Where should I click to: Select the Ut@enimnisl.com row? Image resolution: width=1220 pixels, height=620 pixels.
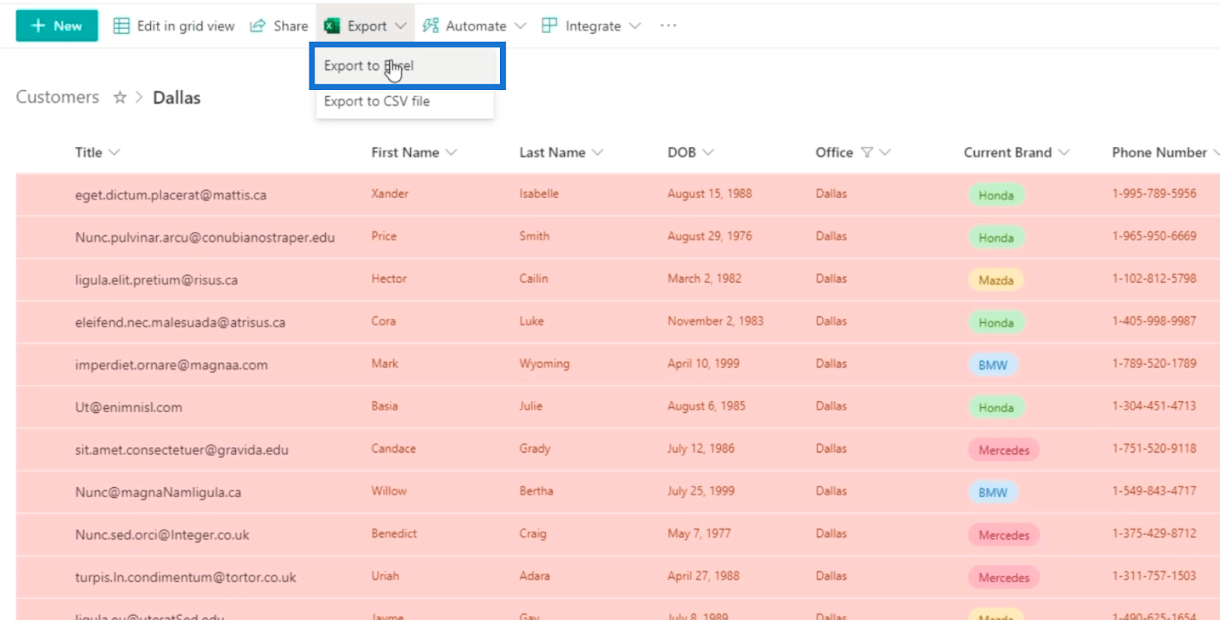[40, 407]
